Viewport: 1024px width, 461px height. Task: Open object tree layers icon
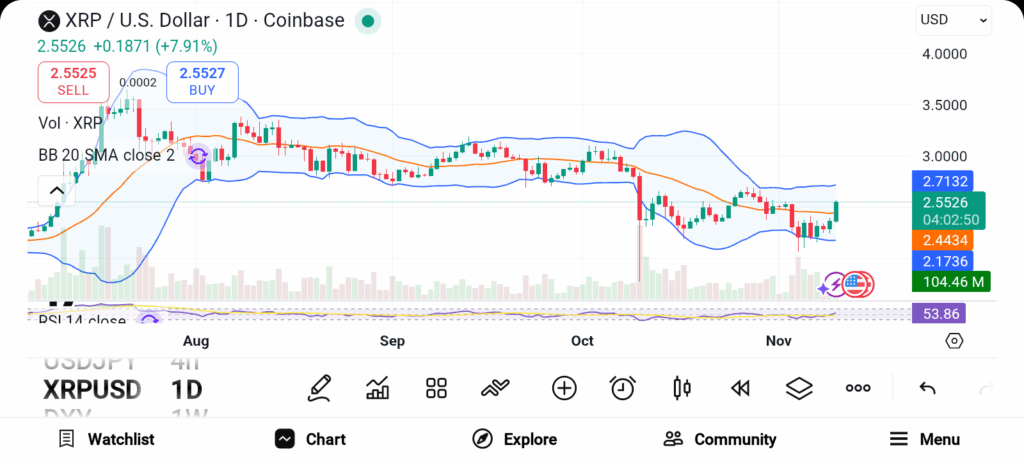[798, 388]
